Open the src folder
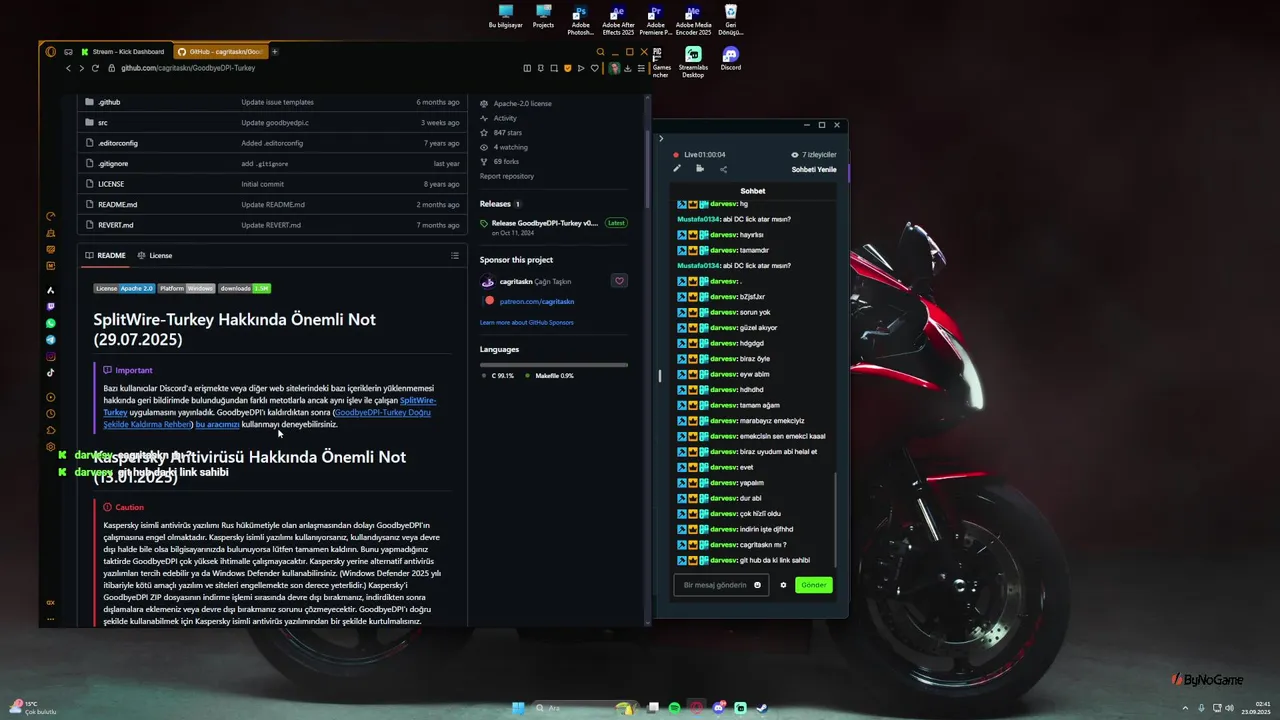1280x720 pixels. pos(103,122)
